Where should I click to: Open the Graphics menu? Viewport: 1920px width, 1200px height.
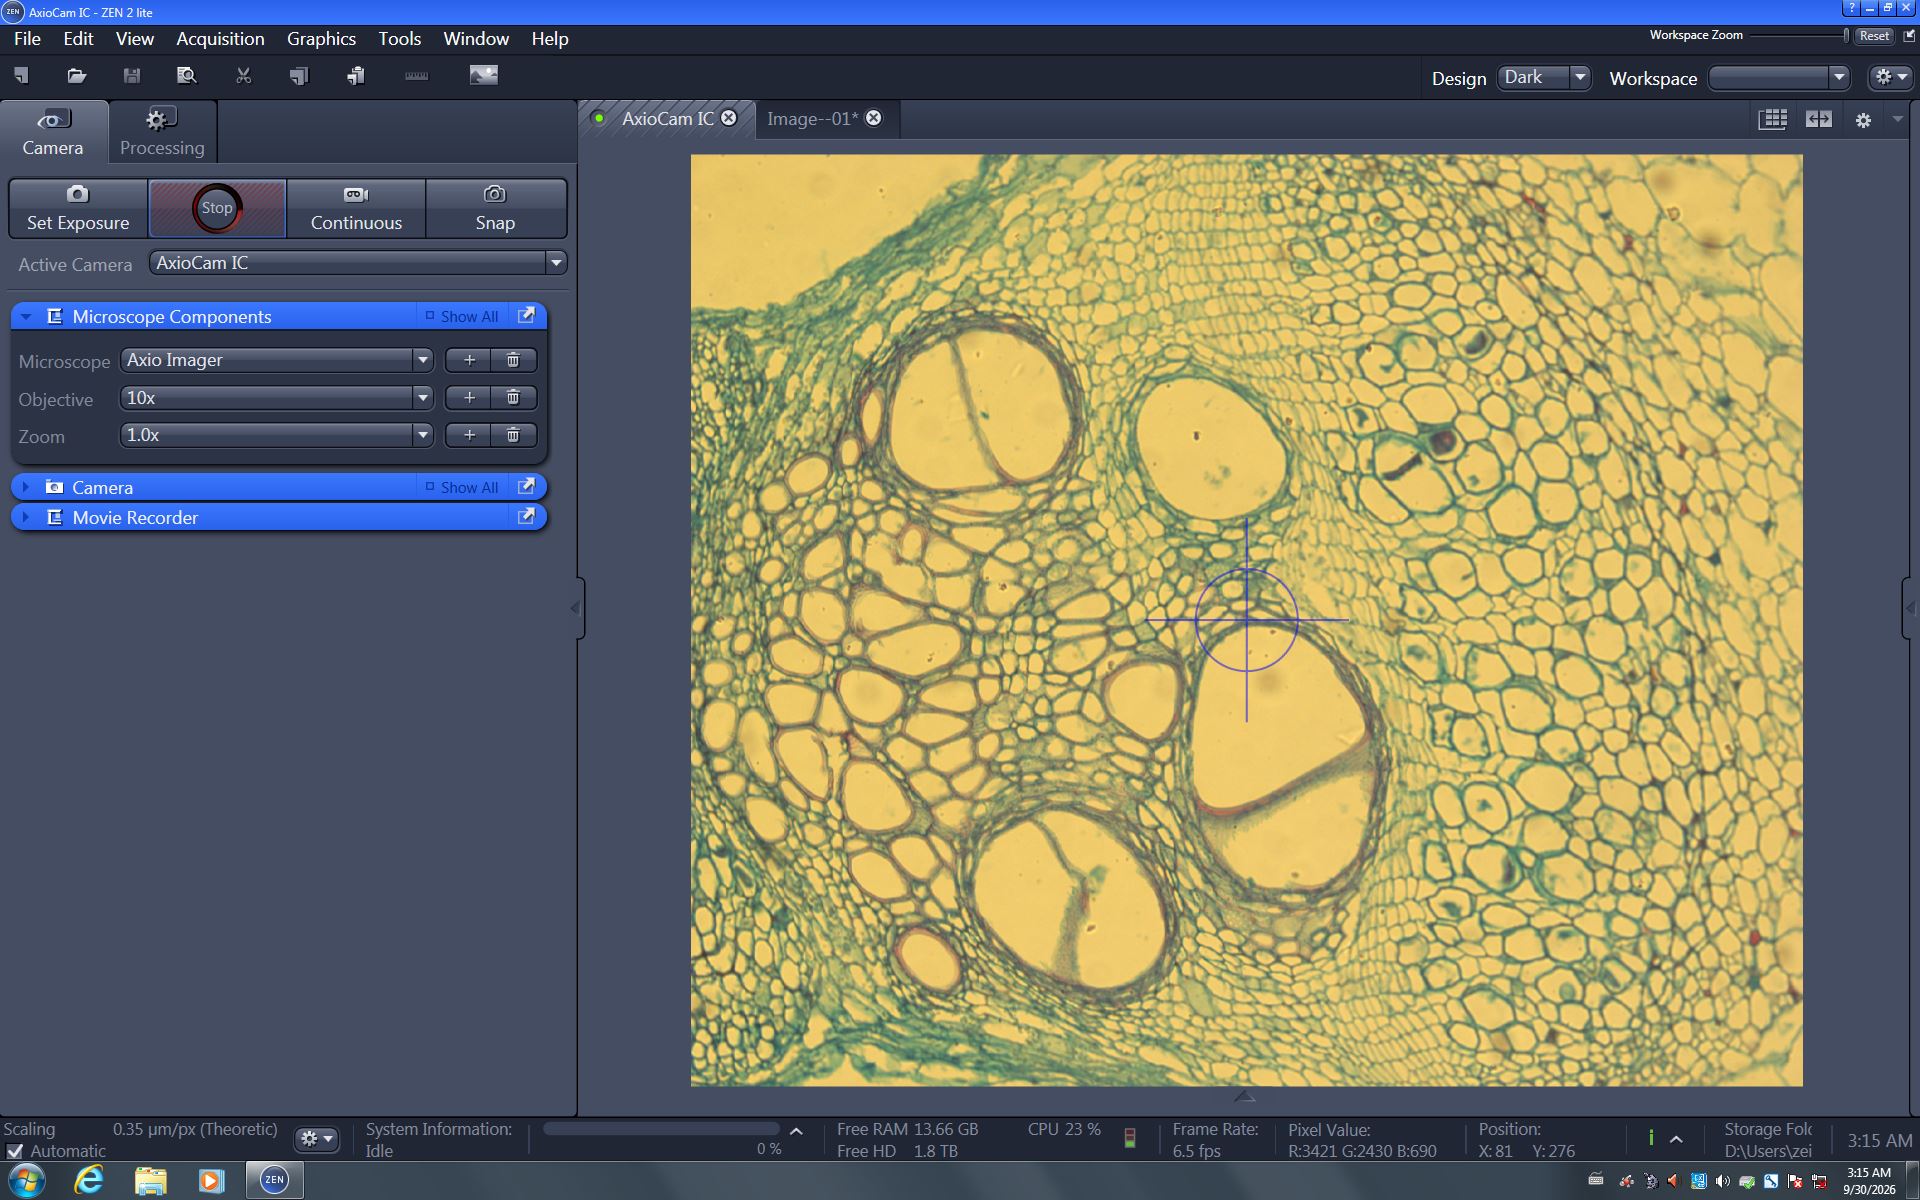(x=321, y=39)
